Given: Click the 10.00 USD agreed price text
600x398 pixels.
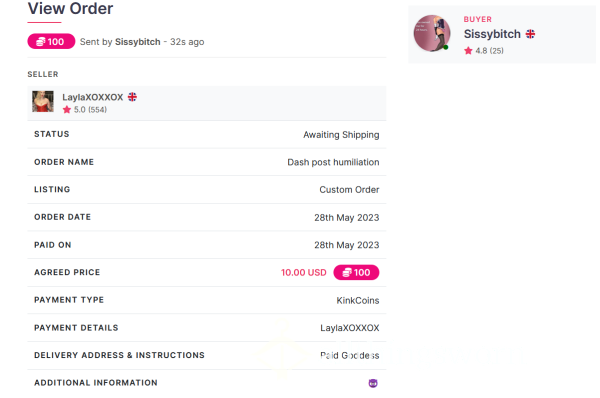Looking at the screenshot, I should (x=304, y=272).
